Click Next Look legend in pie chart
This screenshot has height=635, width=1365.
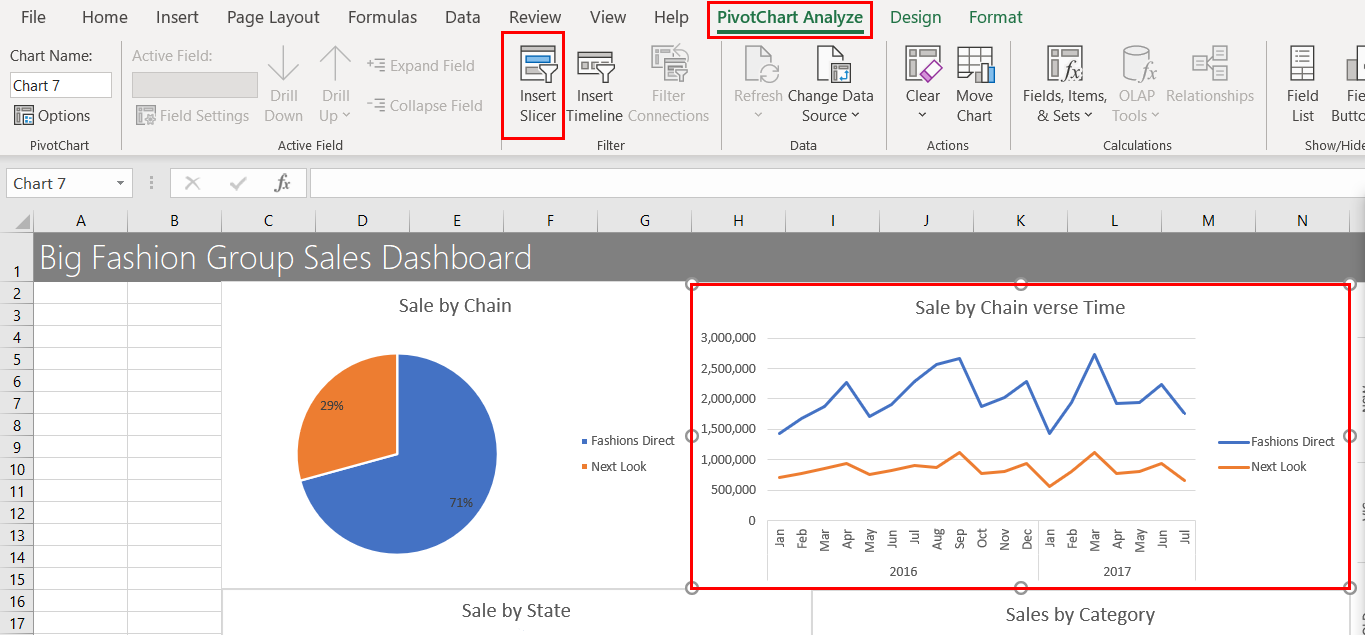click(613, 467)
